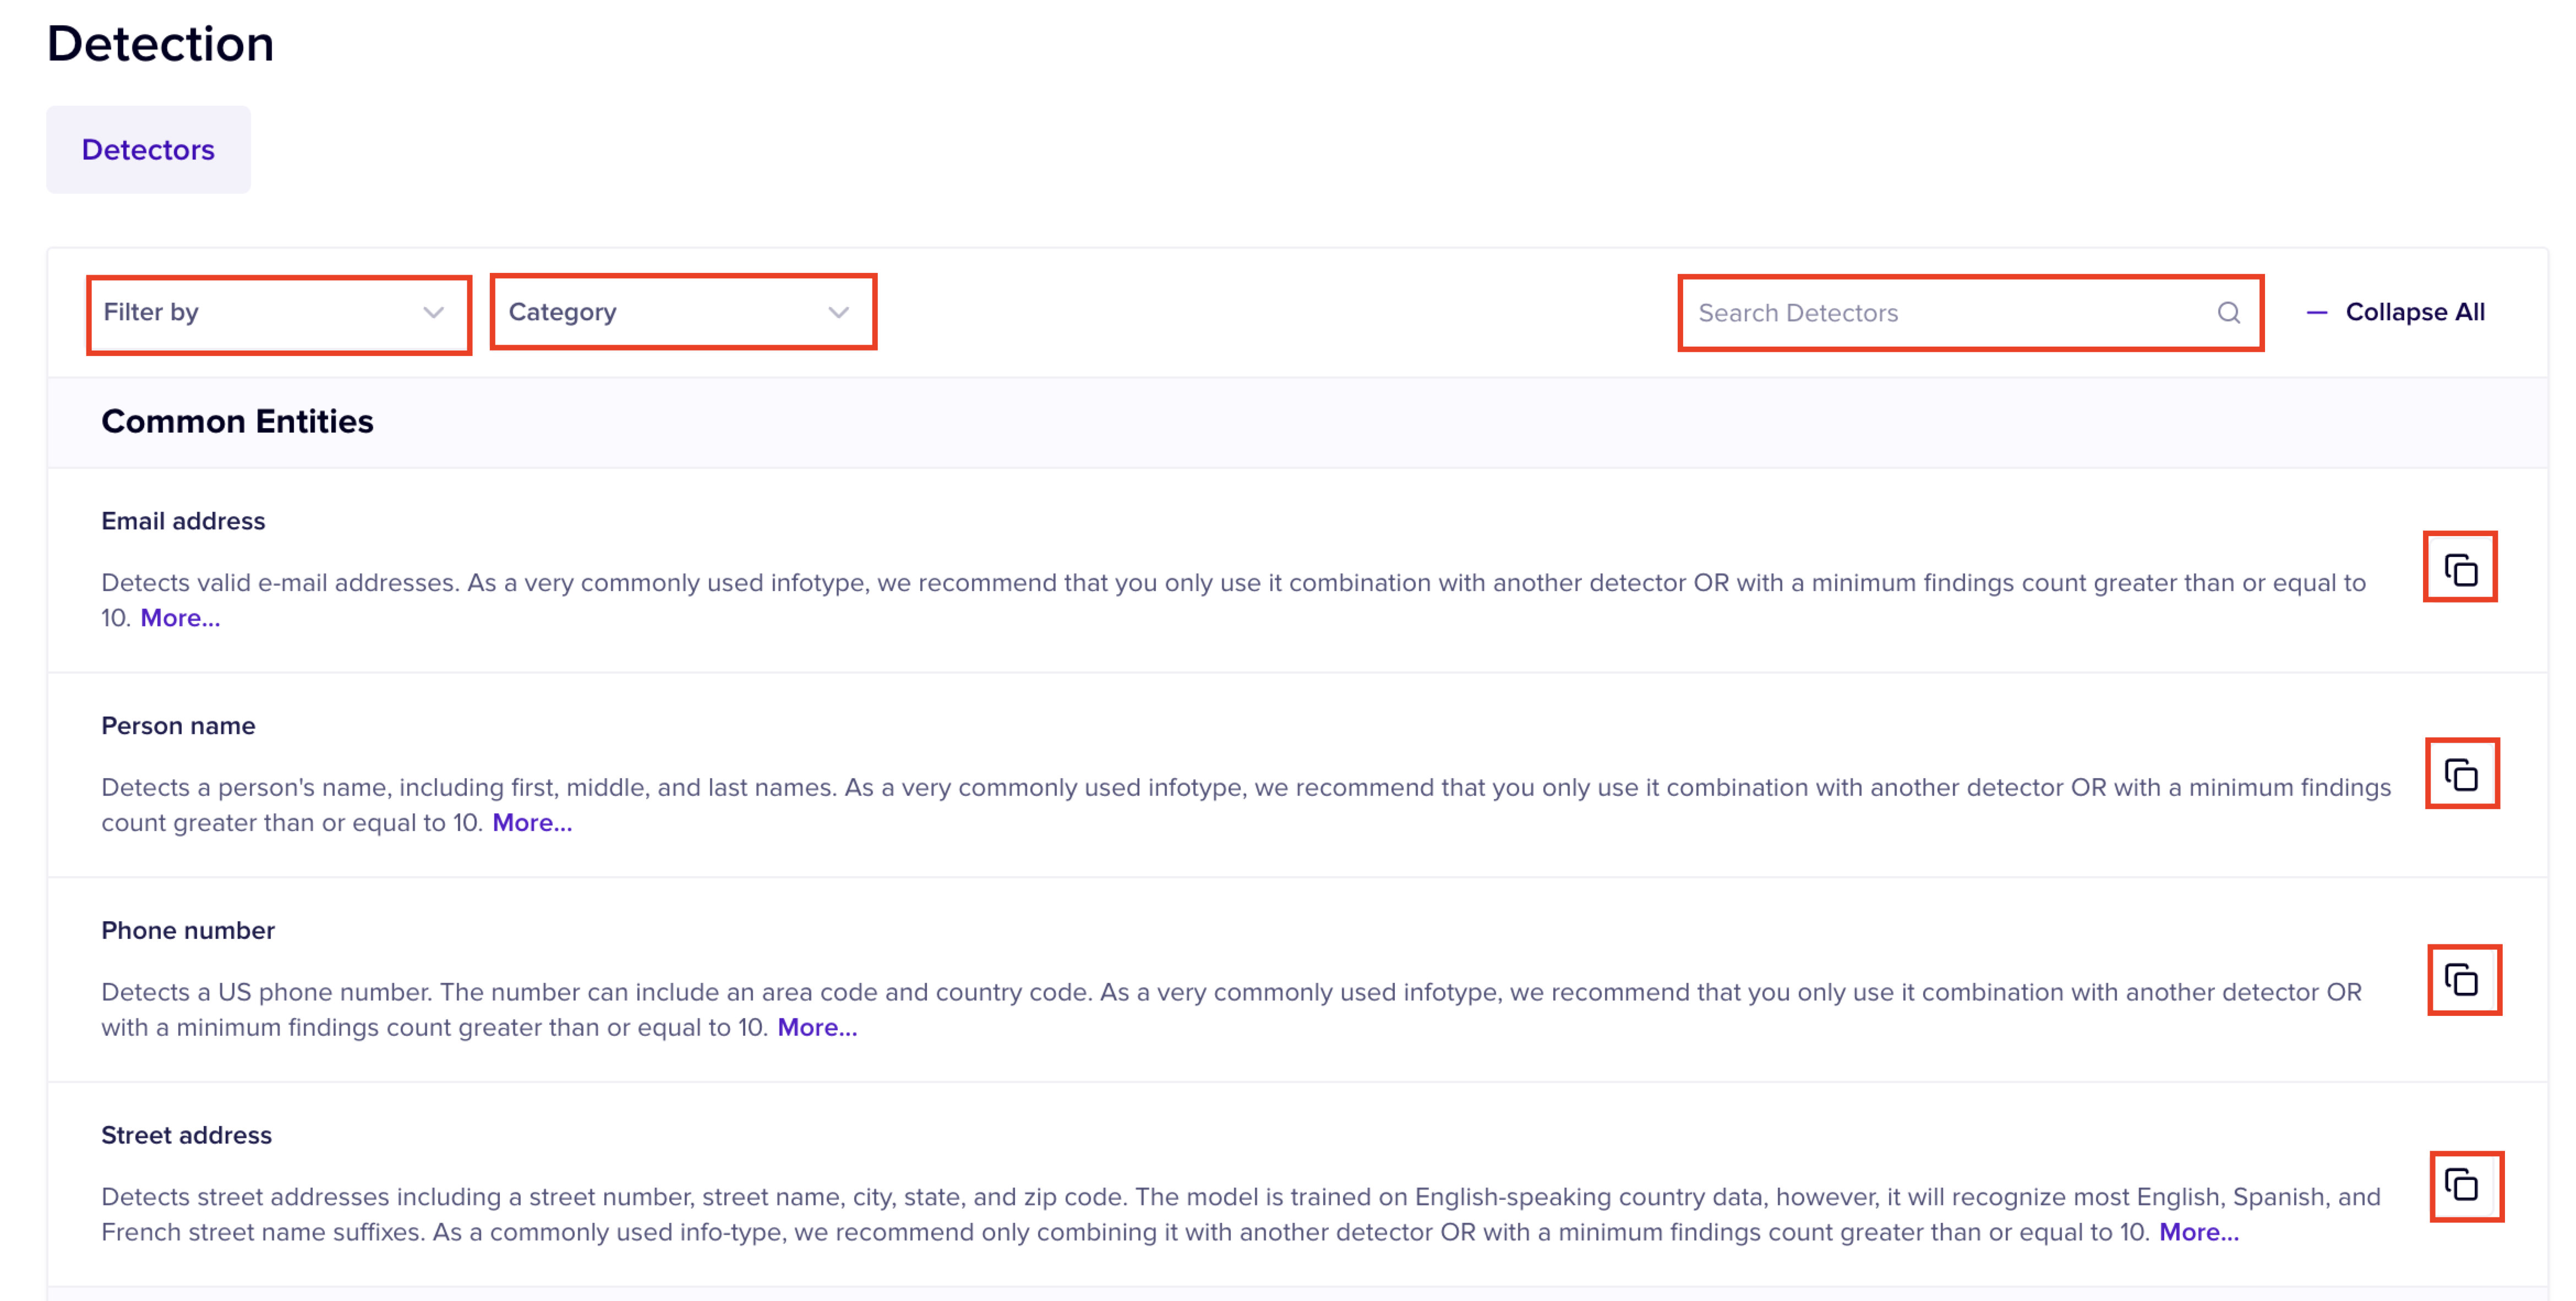Copy the Street address detector
Image resolution: width=2576 pixels, height=1301 pixels.
tap(2465, 1186)
